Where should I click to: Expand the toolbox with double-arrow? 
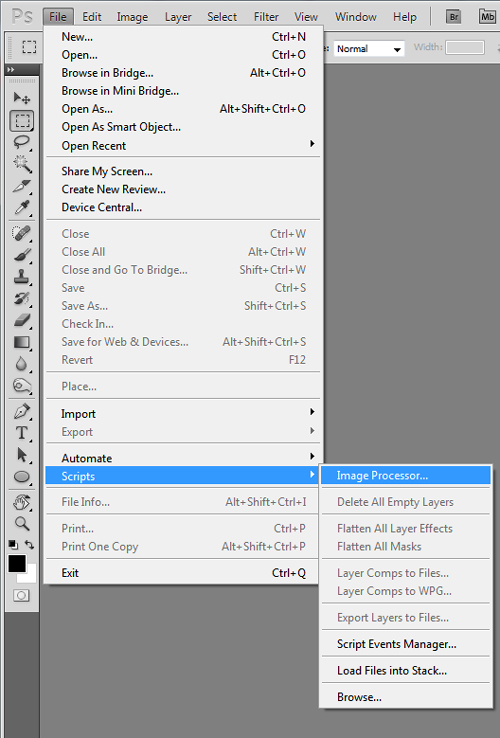pos(11,70)
